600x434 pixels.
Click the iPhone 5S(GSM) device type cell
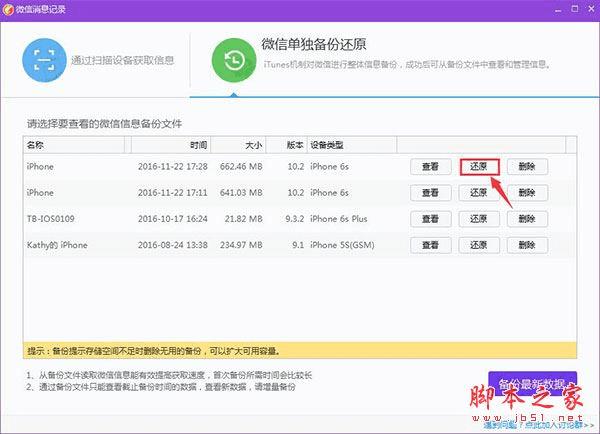tap(342, 245)
